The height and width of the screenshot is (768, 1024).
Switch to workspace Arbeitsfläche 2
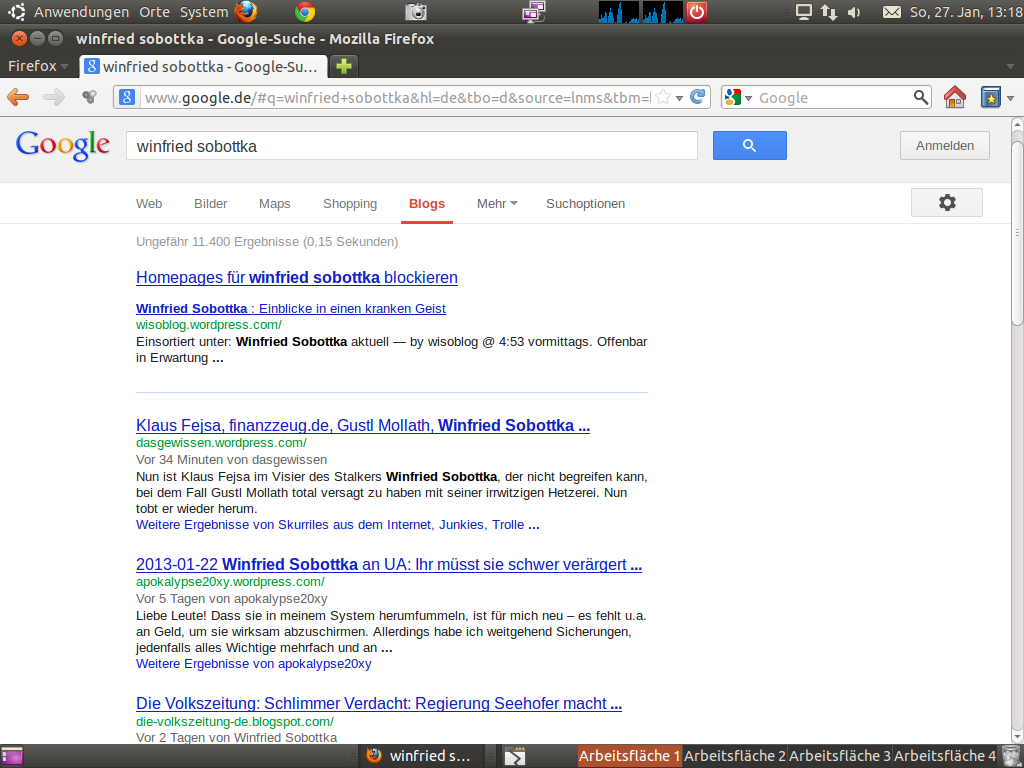(x=735, y=756)
